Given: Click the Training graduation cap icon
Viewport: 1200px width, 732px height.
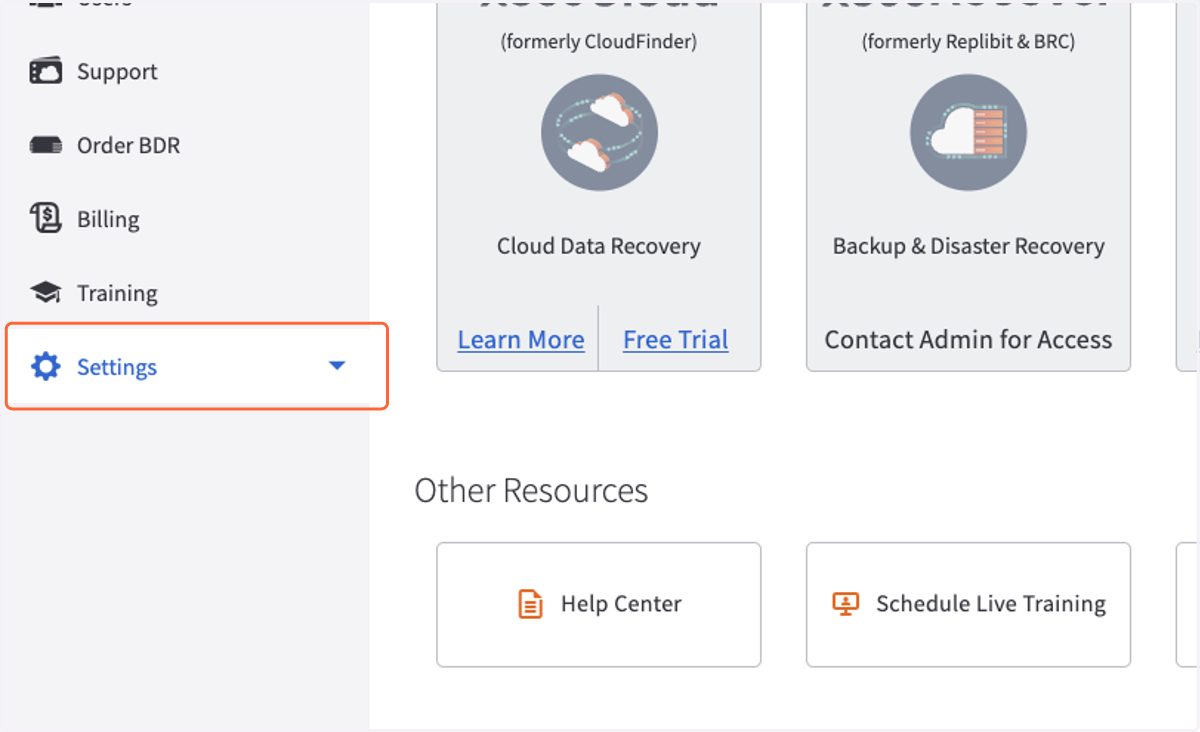Looking at the screenshot, I should click(x=45, y=293).
